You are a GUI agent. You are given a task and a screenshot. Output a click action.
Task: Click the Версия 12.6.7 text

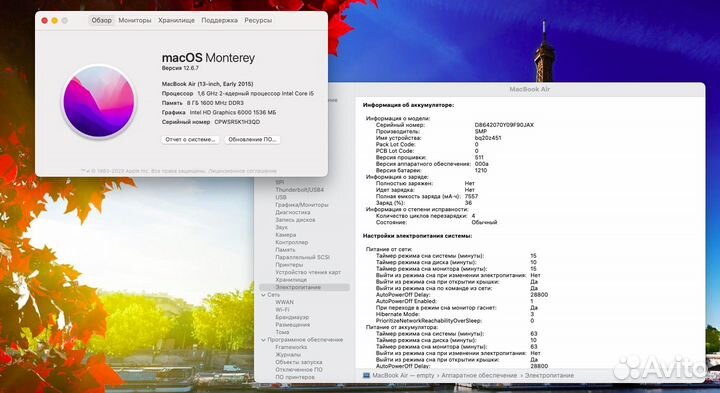[x=180, y=68]
